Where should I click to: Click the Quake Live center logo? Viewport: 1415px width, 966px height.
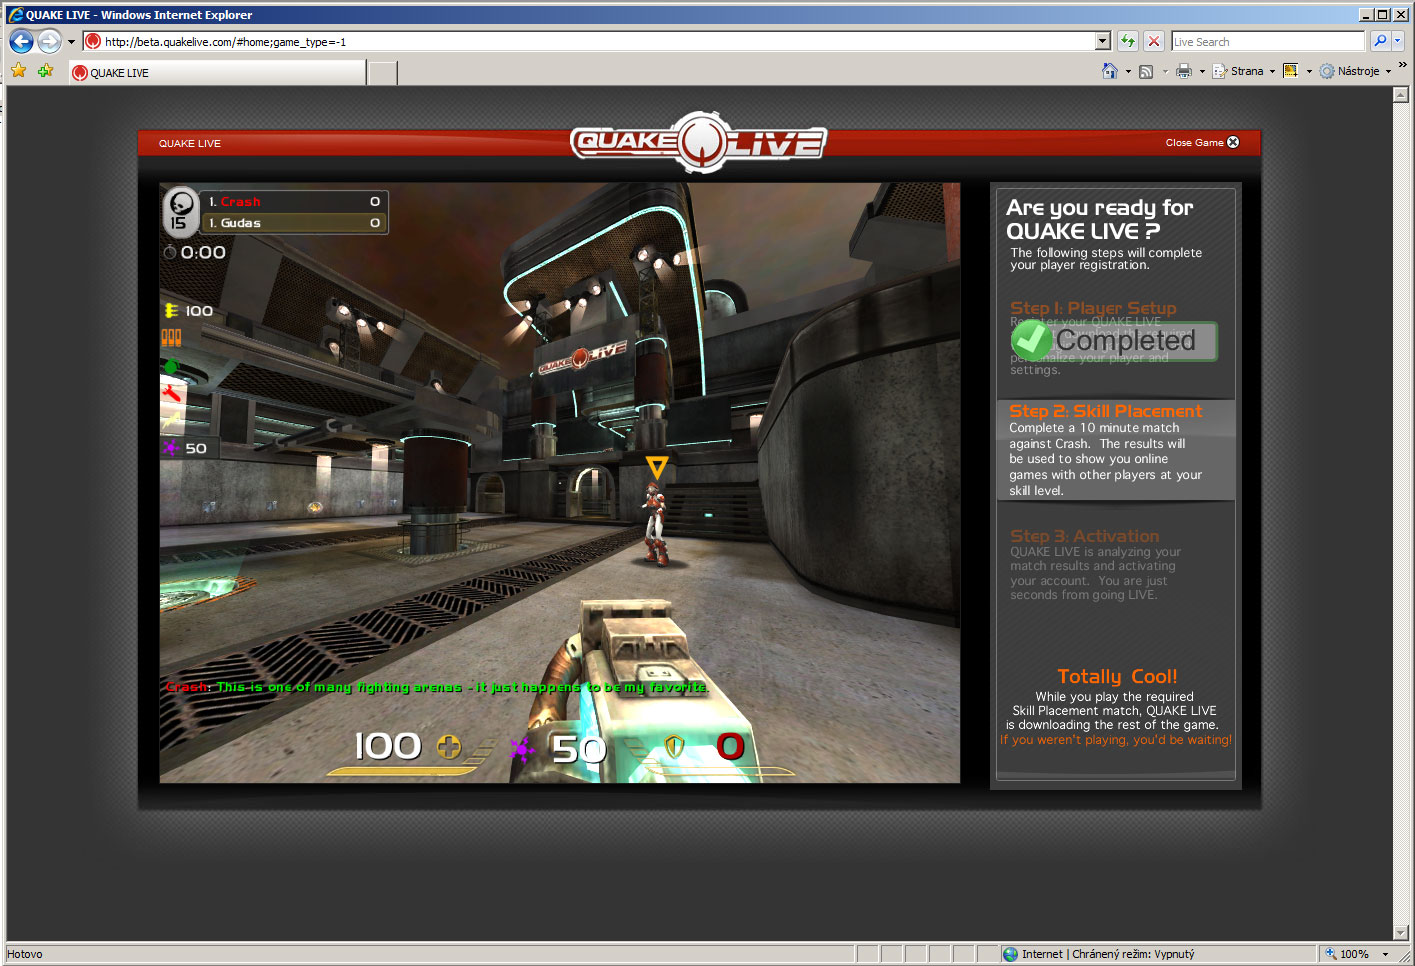click(698, 142)
